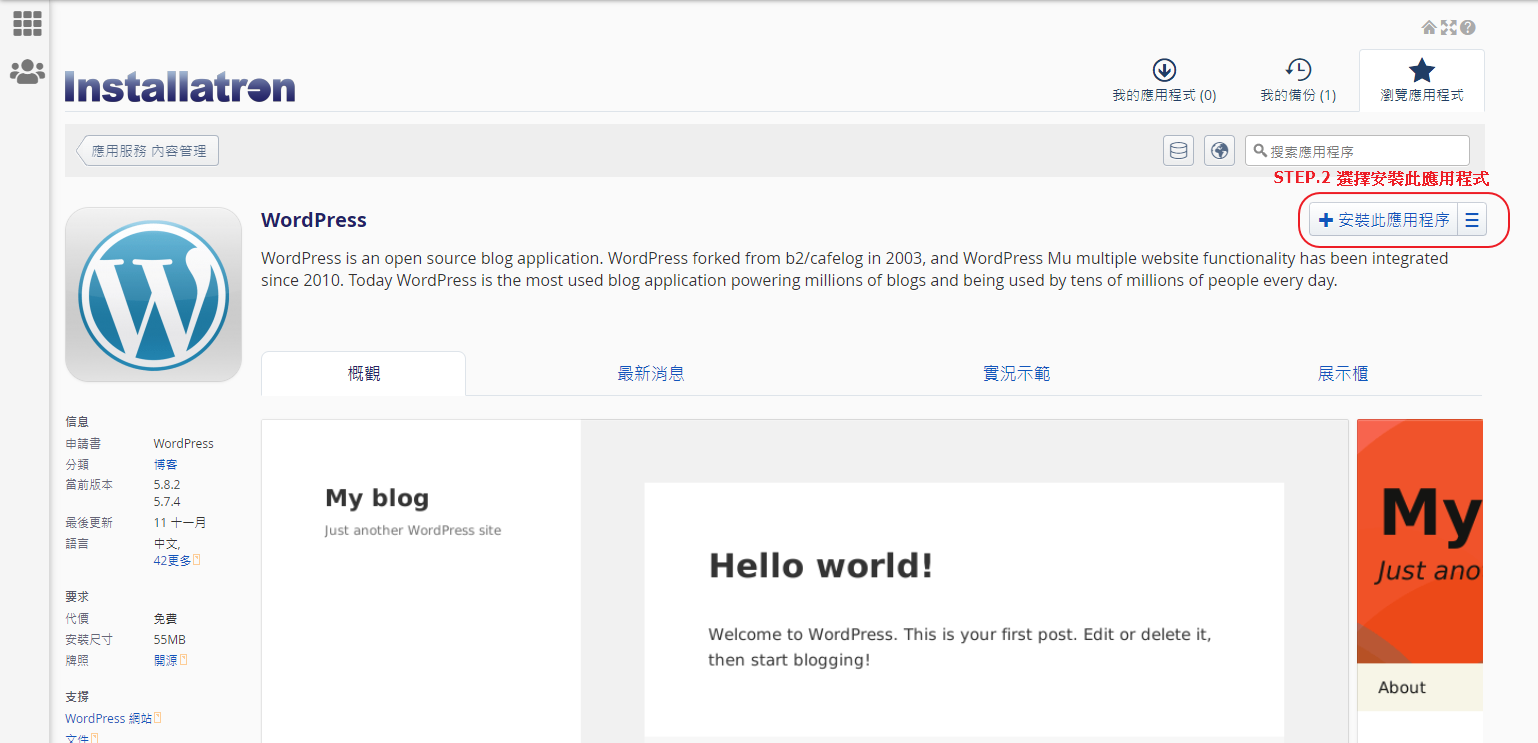The image size is (1538, 743).
Task: Open the 博客 category link
Action: 166,464
